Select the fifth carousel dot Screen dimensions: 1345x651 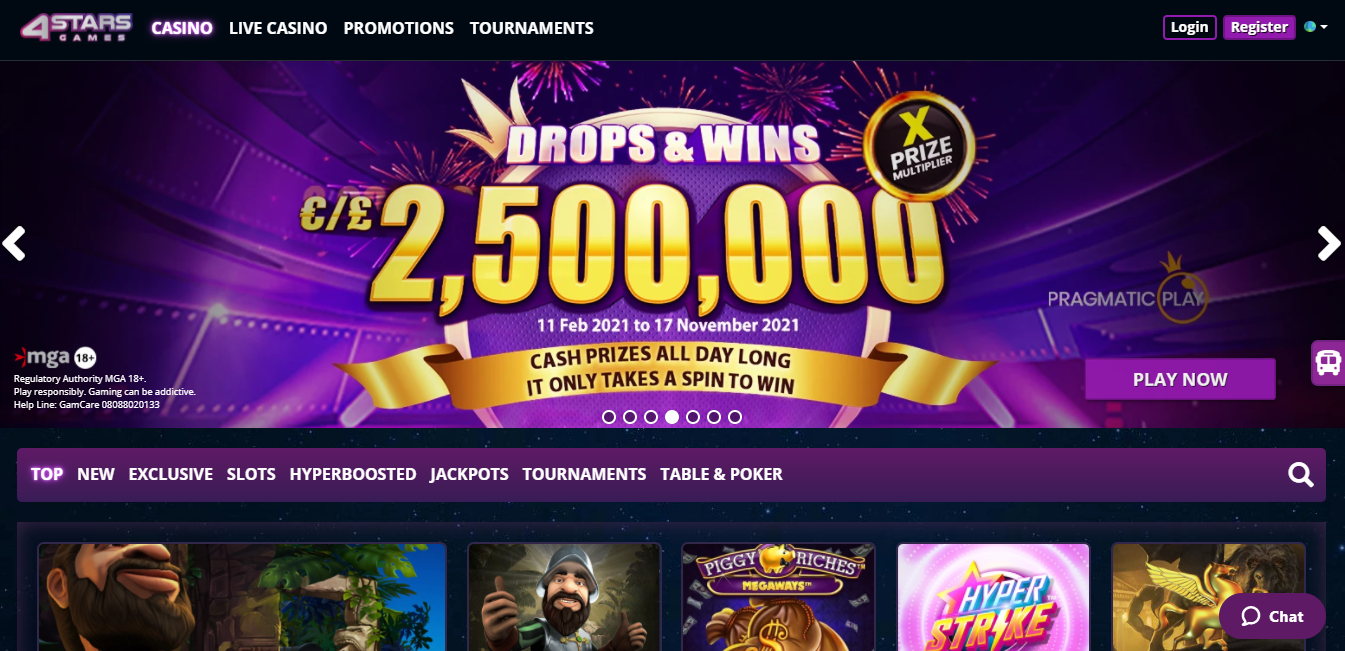tap(693, 417)
